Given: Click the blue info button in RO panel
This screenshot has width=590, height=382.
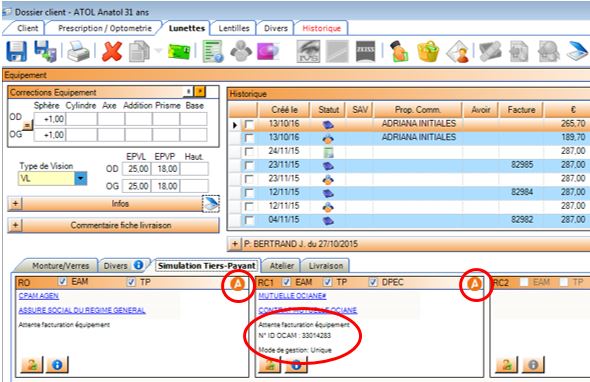Looking at the screenshot, I should [x=57, y=364].
